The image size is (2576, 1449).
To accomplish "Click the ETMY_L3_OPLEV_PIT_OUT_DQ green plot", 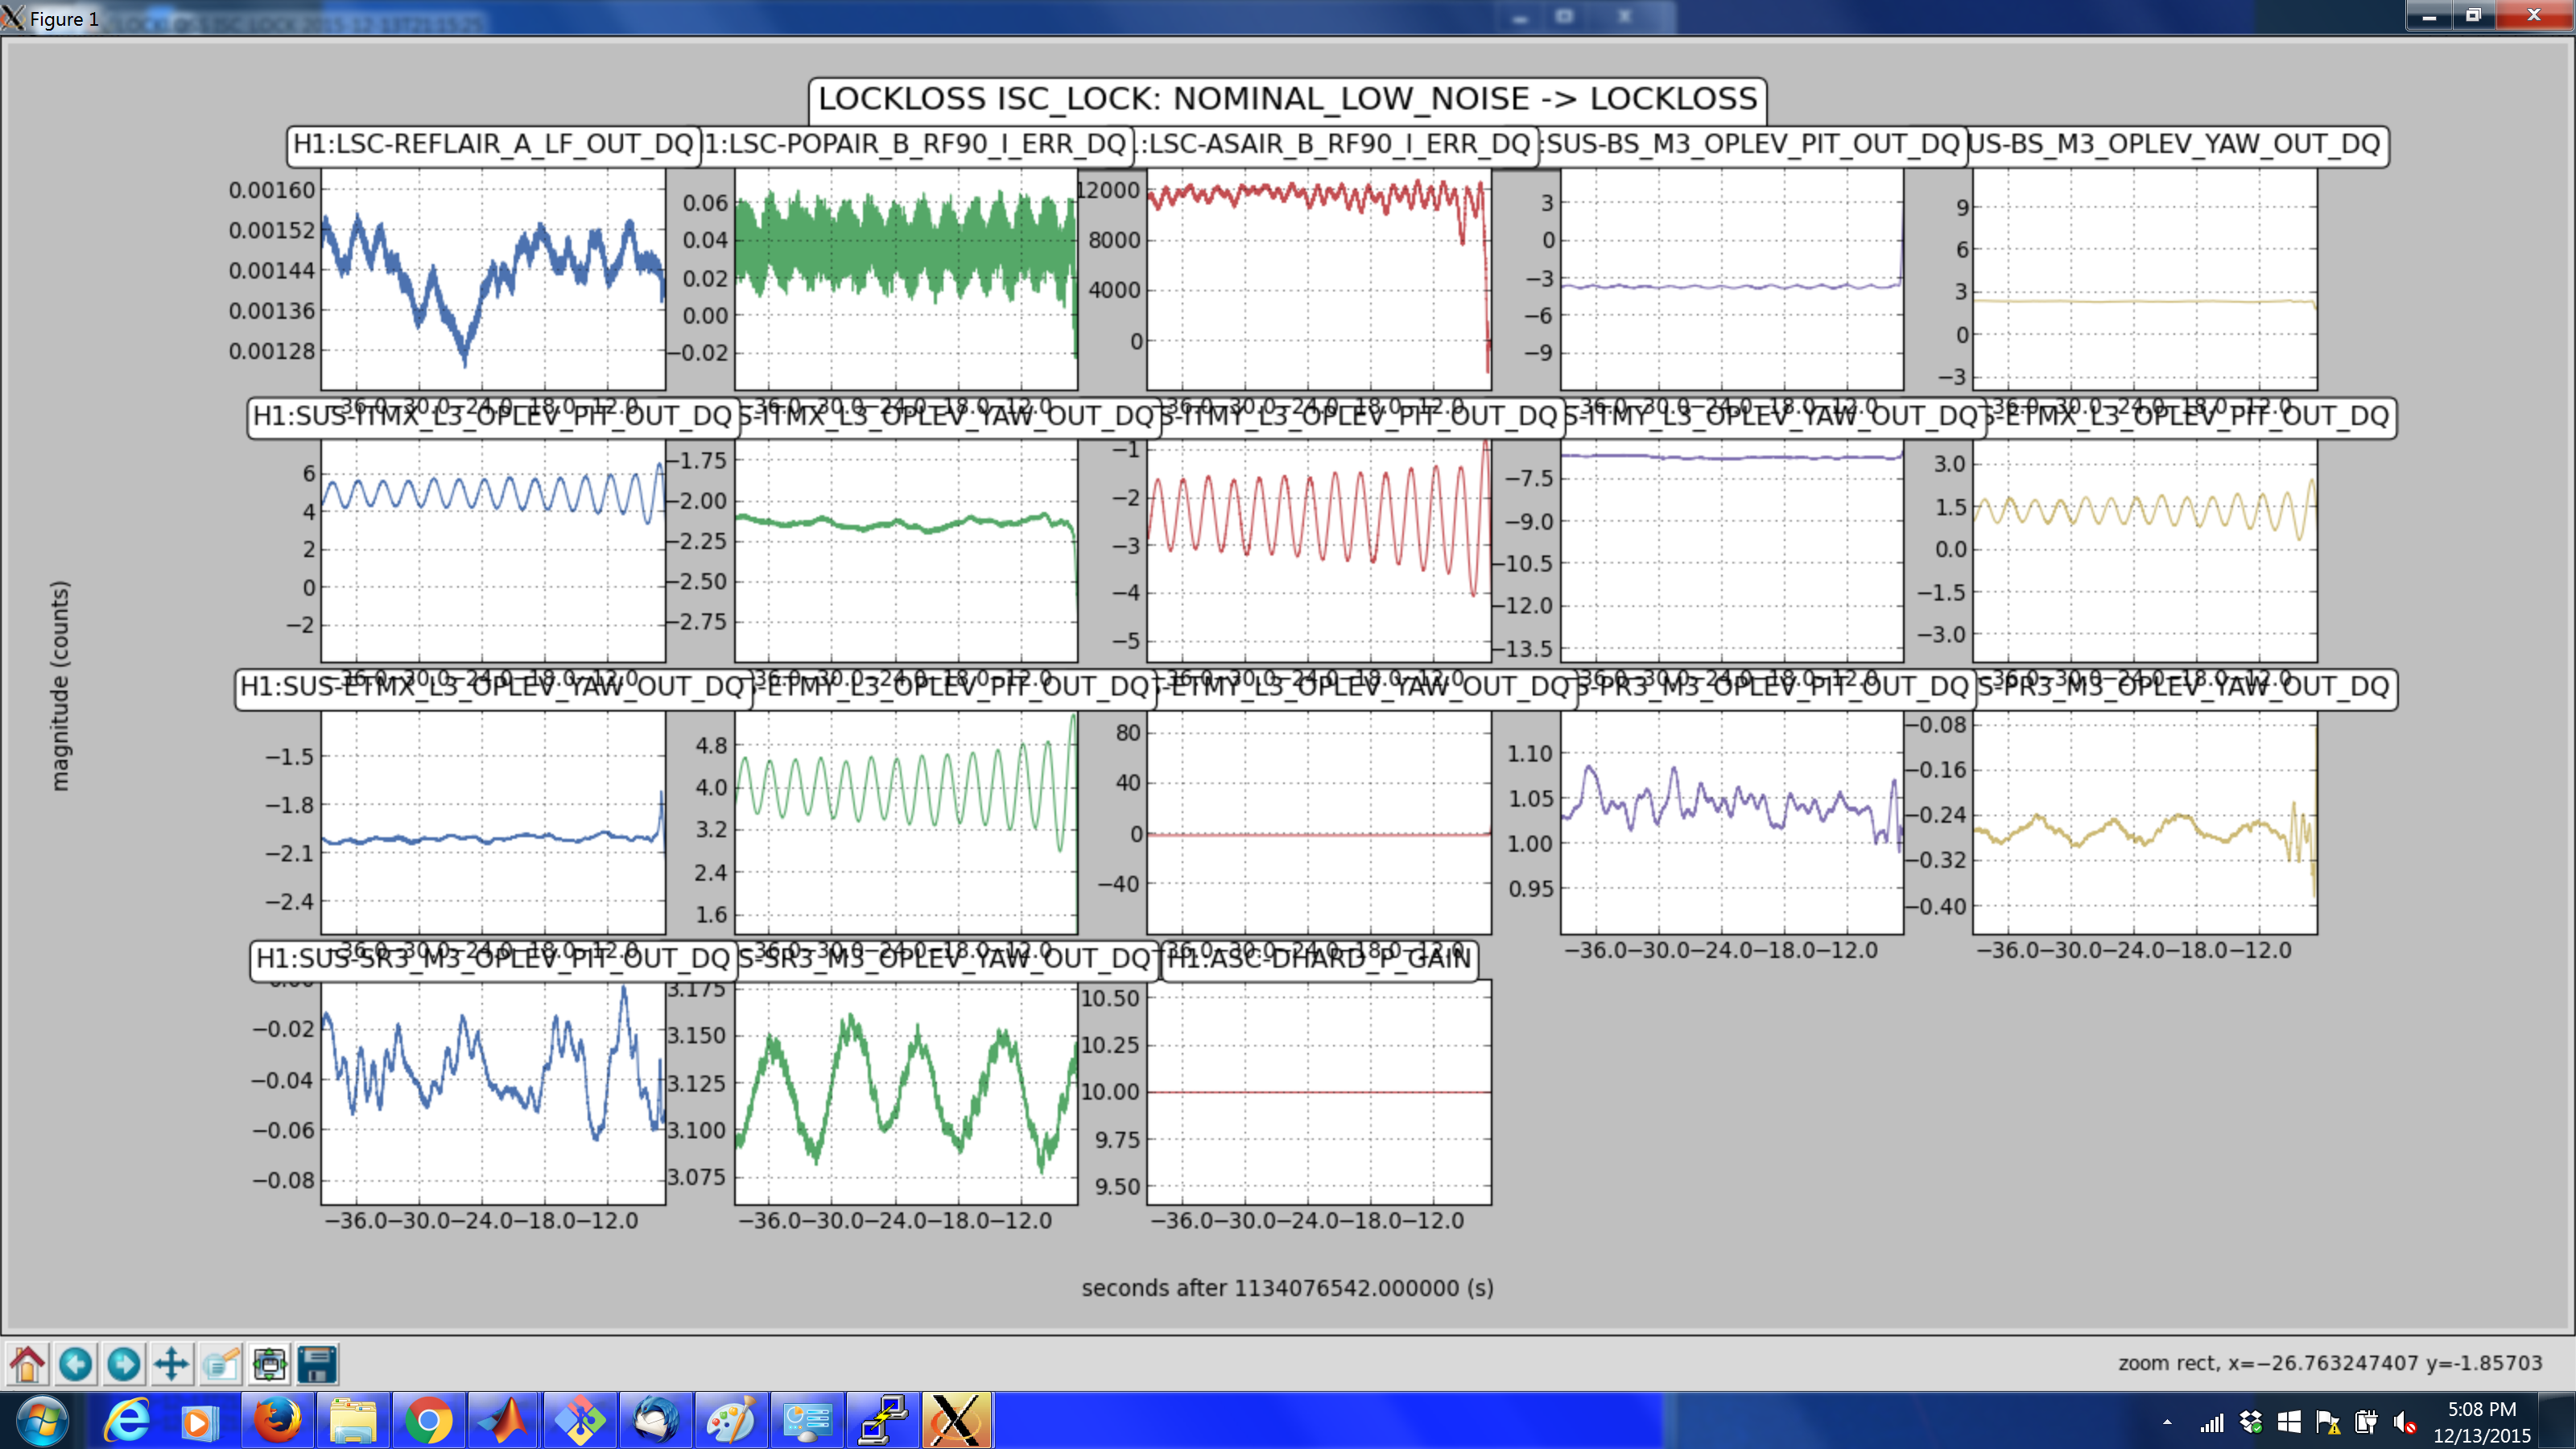I will pos(906,822).
